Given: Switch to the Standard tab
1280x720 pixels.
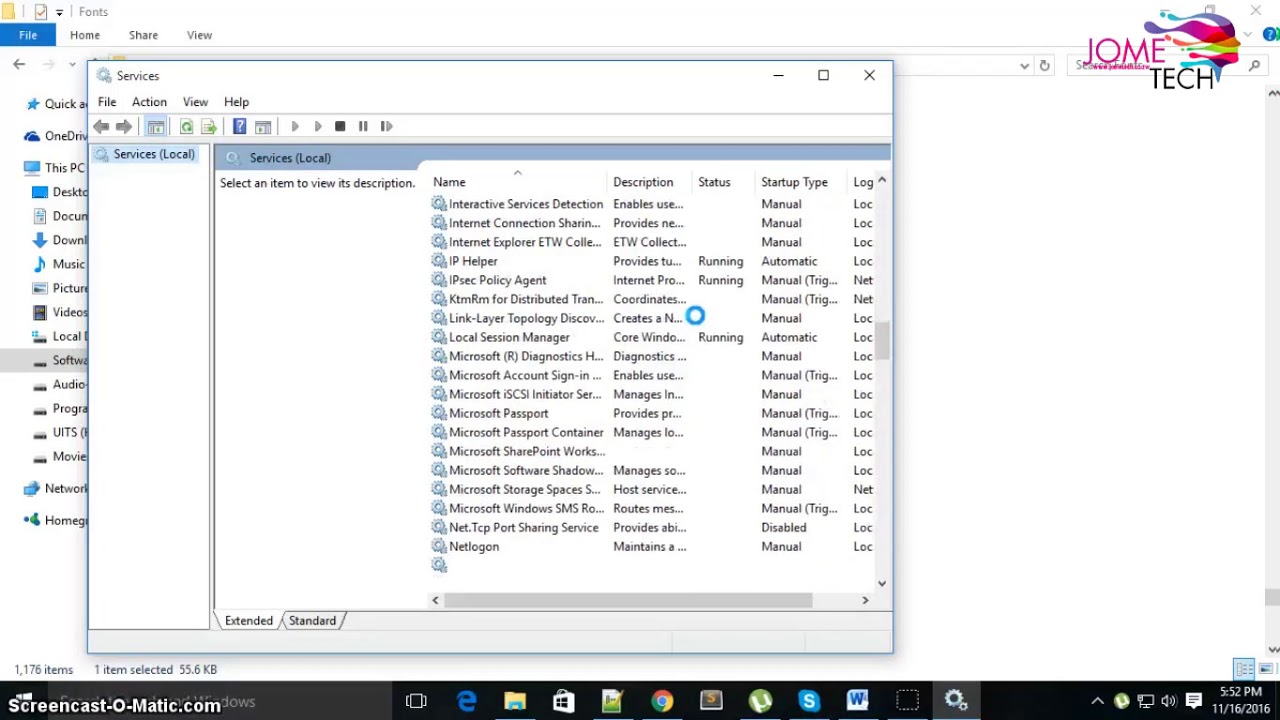Looking at the screenshot, I should coord(312,621).
